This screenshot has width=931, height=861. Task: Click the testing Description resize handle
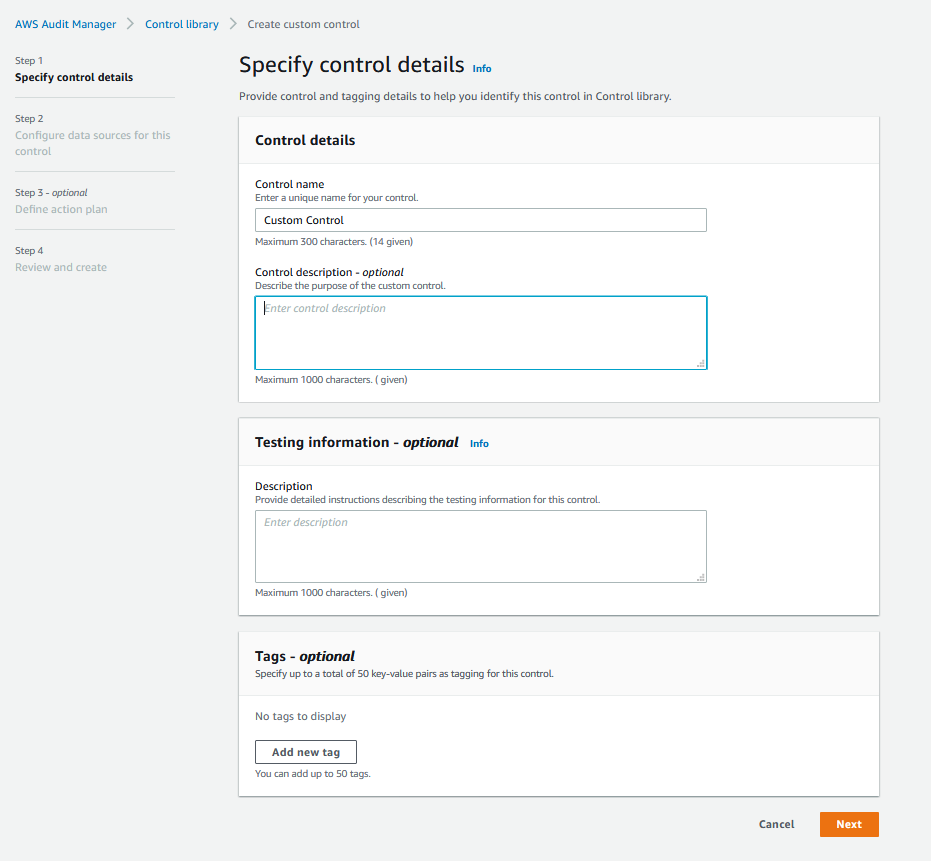tap(701, 577)
